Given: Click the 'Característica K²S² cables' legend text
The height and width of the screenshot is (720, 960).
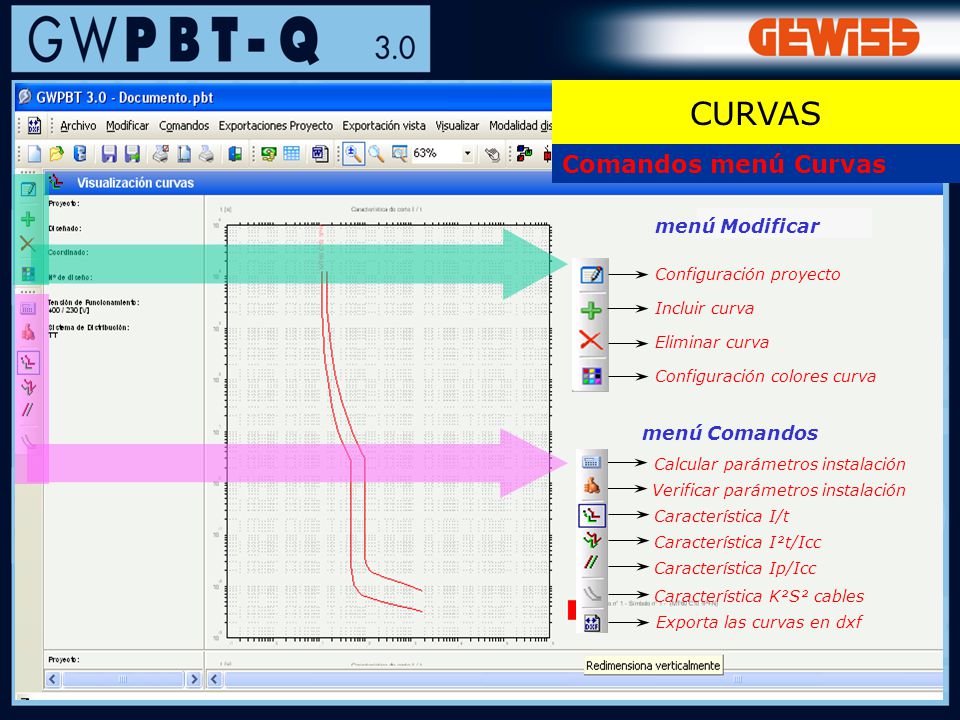Looking at the screenshot, I should click(x=759, y=596).
